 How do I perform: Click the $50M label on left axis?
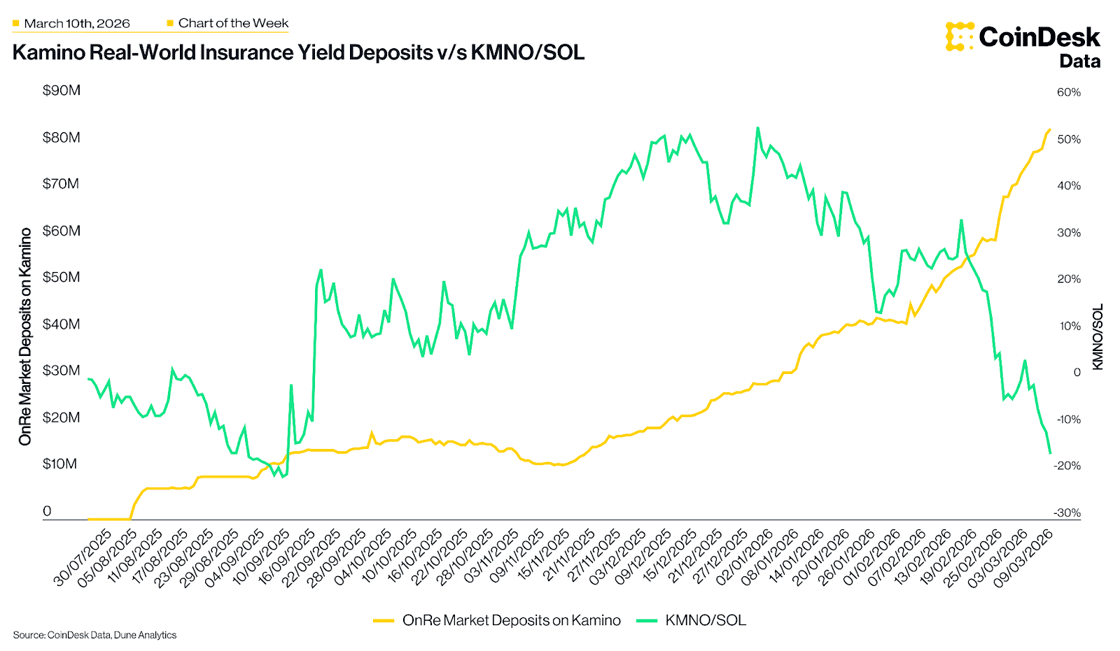pyautogui.click(x=61, y=278)
